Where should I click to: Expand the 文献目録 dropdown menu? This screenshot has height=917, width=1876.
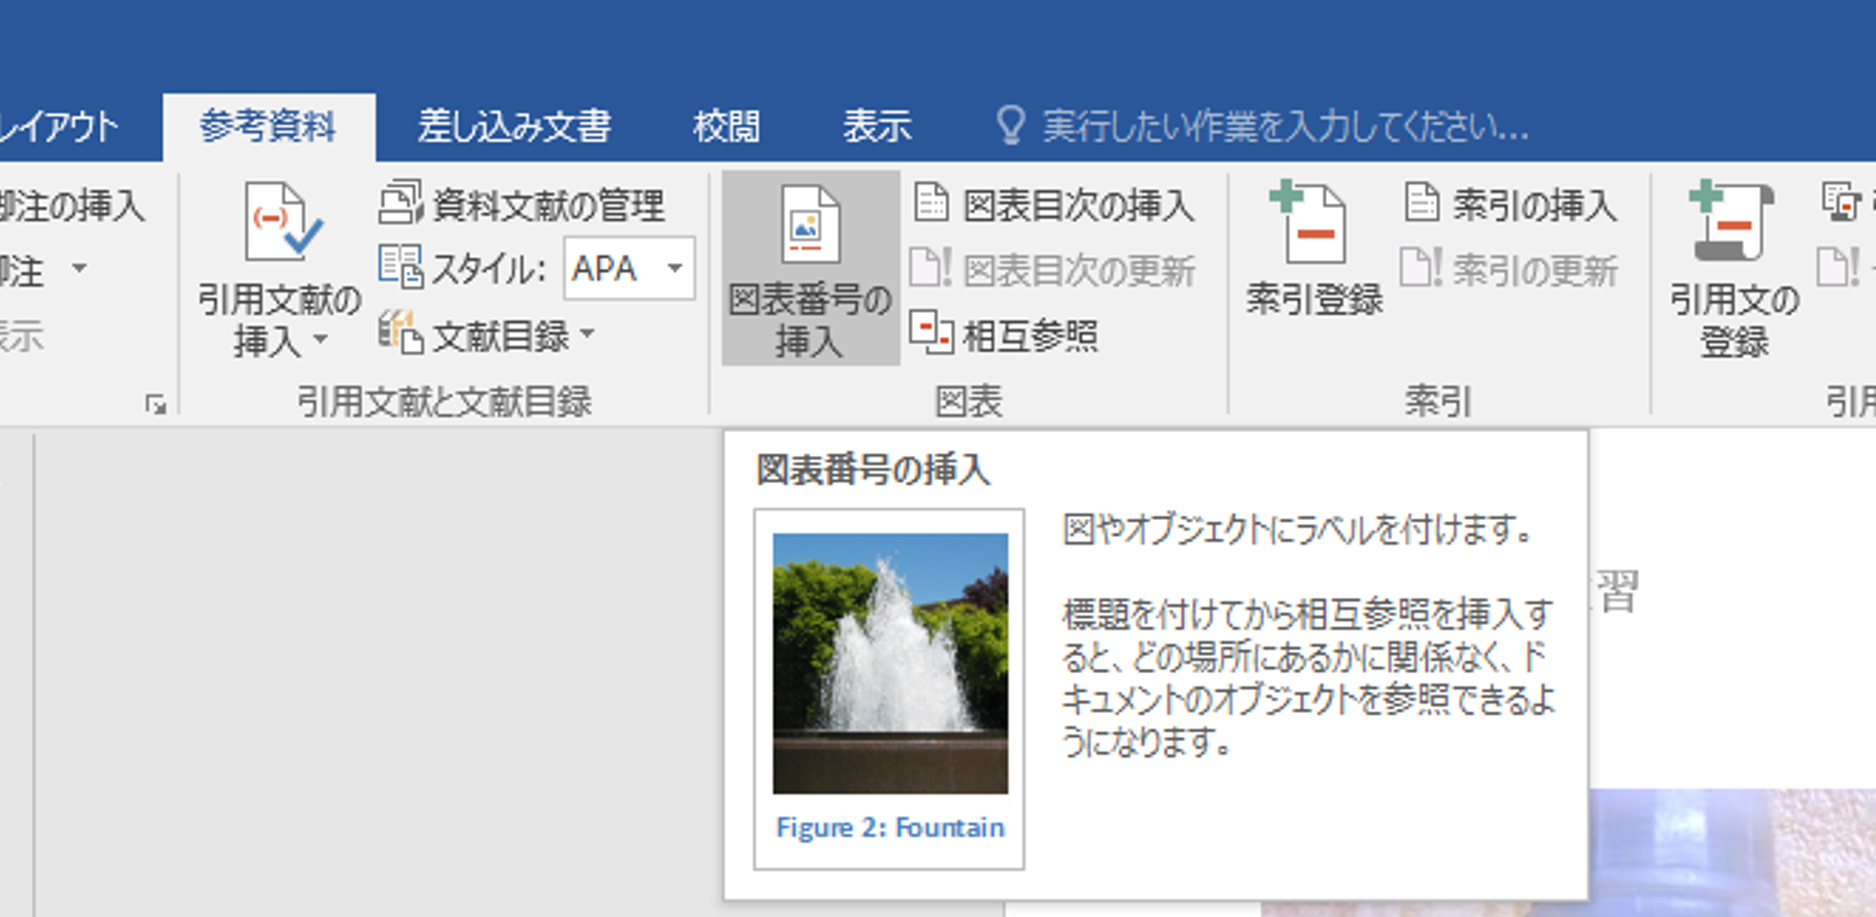pyautogui.click(x=587, y=334)
